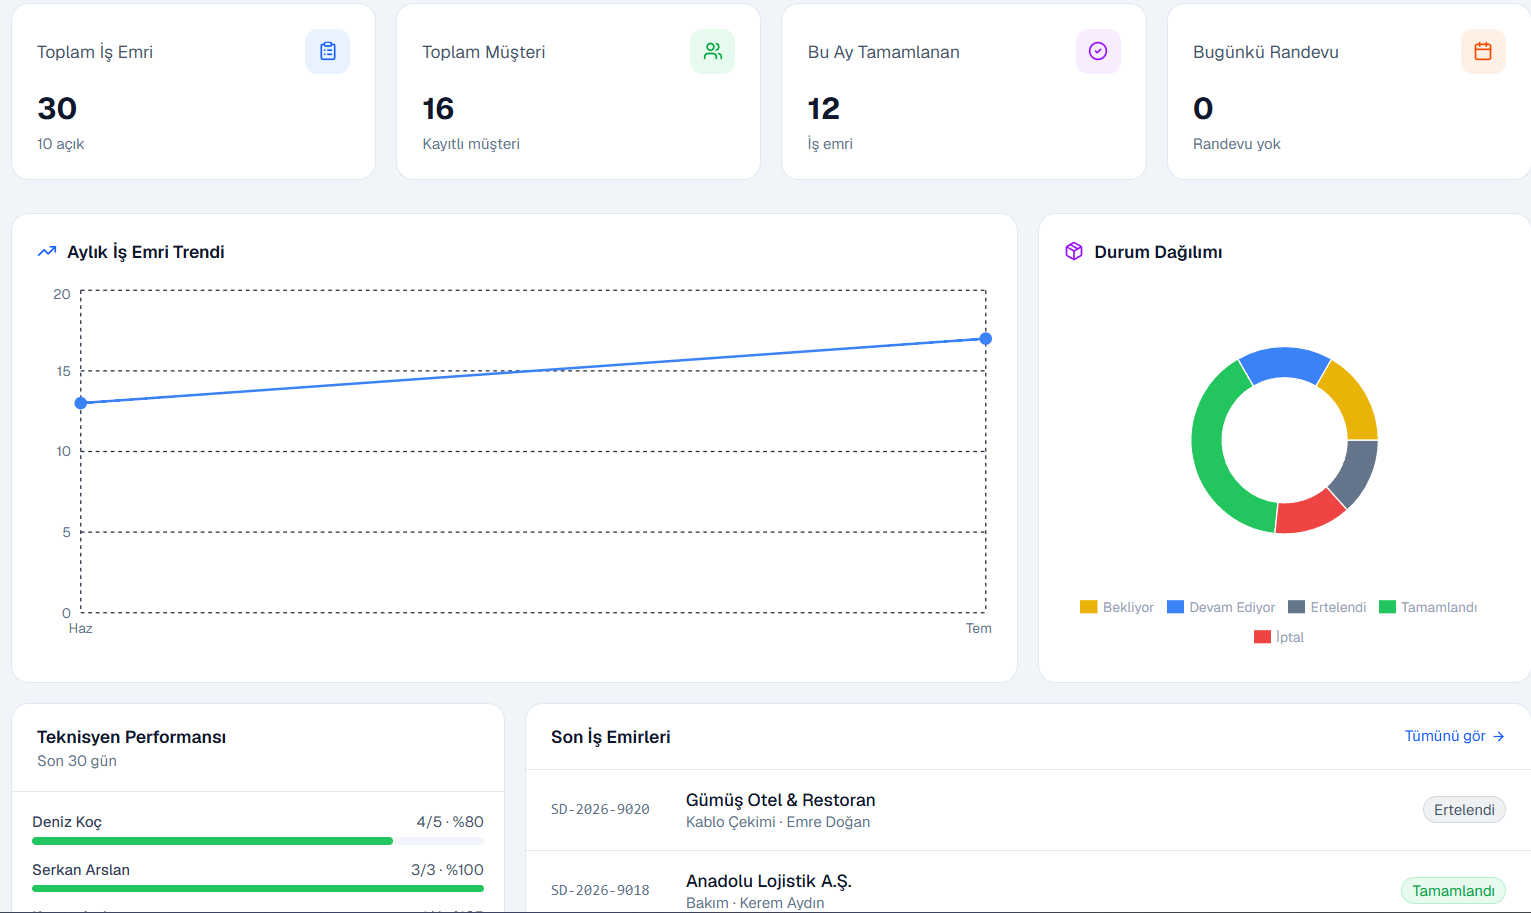Click the calendar icon on Bugünkü Randevu card
The image size is (1531, 913).
point(1483,51)
